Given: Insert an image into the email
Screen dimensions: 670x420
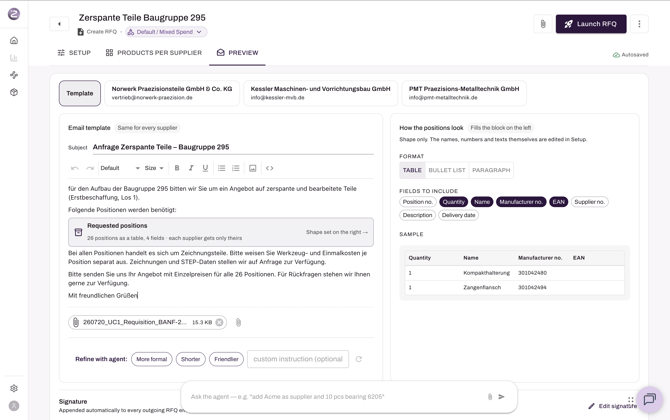Looking at the screenshot, I should (x=253, y=168).
